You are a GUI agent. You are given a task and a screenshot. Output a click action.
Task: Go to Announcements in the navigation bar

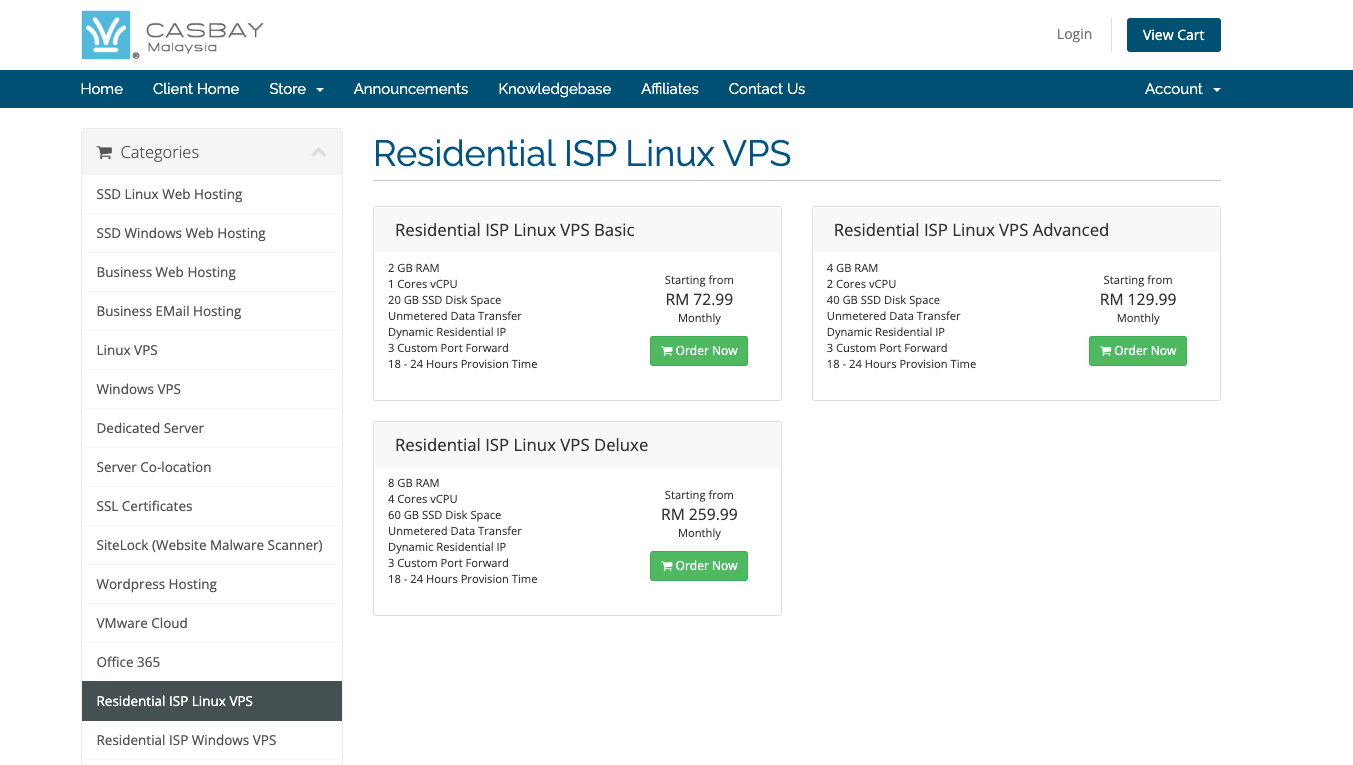tap(411, 89)
